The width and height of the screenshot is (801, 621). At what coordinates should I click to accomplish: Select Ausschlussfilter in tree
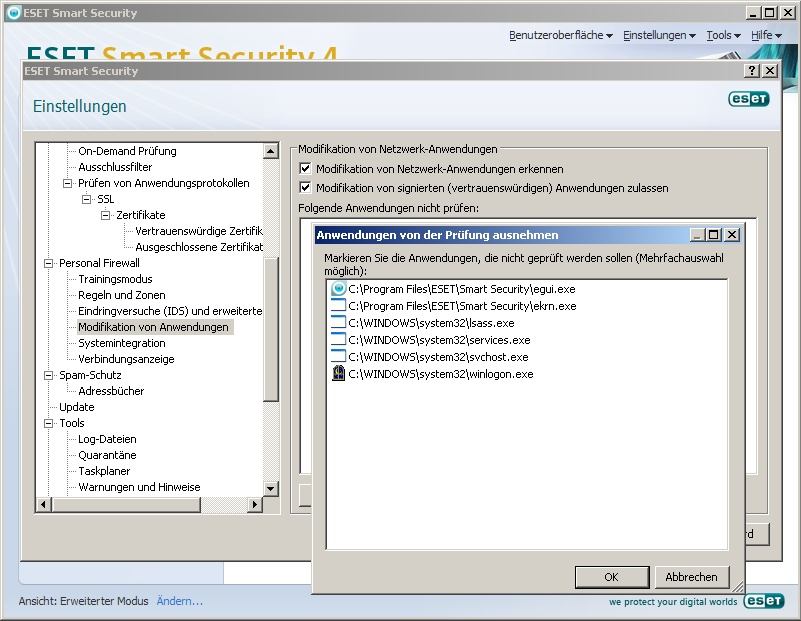click(x=115, y=167)
